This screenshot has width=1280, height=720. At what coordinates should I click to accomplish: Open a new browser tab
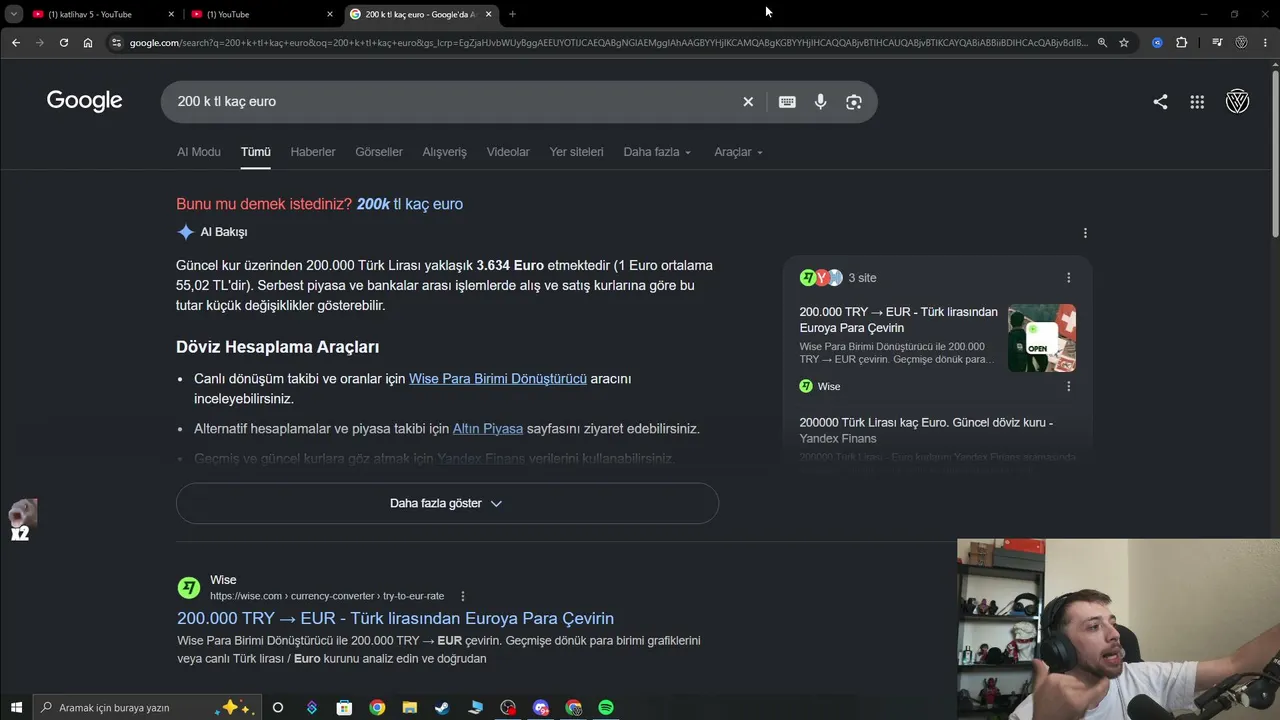click(x=512, y=14)
